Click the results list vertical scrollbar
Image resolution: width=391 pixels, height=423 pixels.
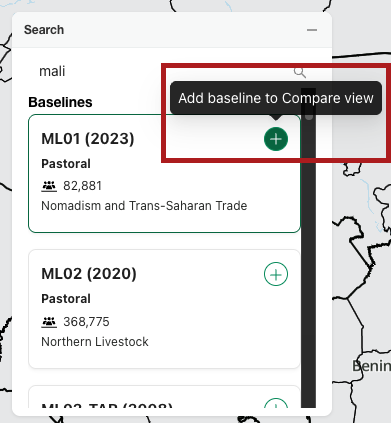[308, 247]
